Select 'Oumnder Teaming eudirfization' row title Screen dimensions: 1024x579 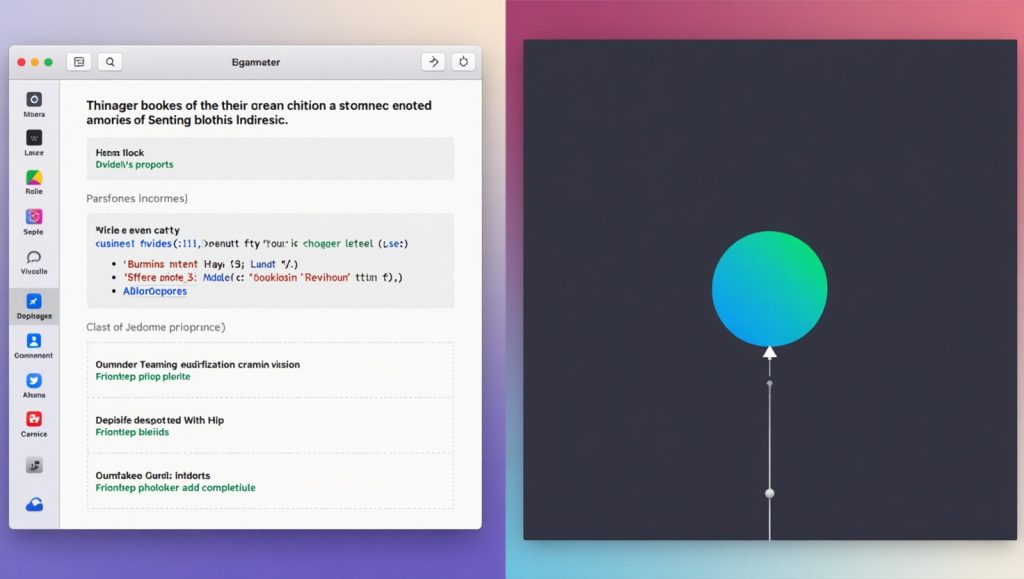(x=197, y=364)
